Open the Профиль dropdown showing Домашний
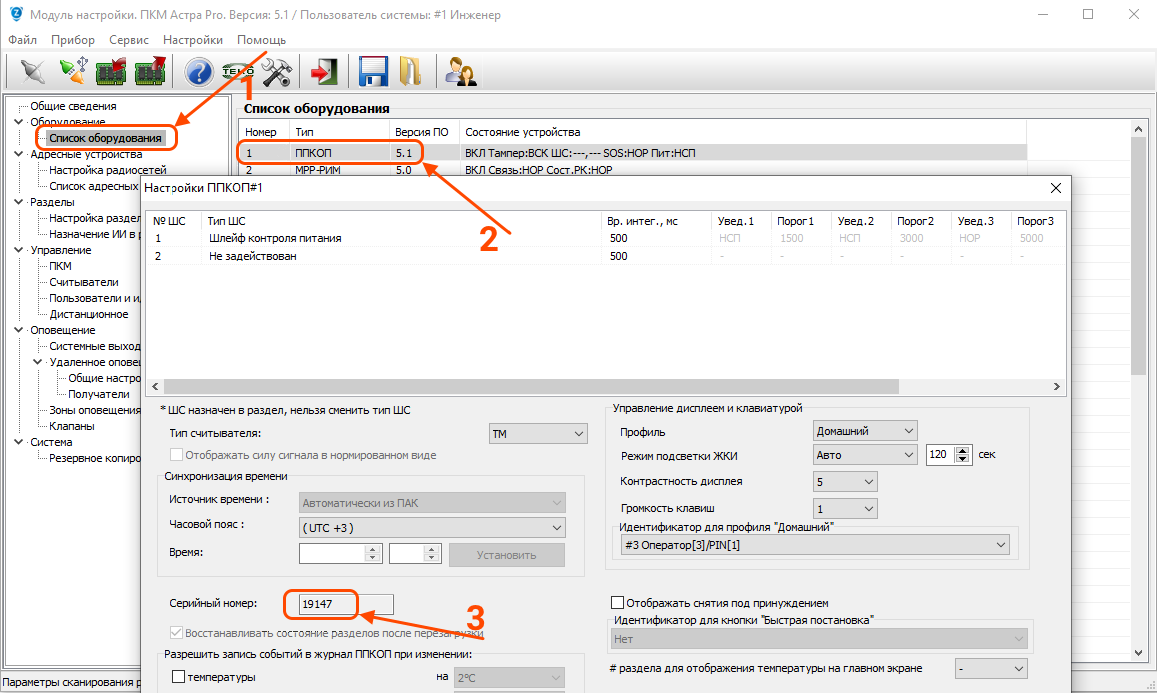Viewport: 1157px width, 693px height. pyautogui.click(x=865, y=431)
